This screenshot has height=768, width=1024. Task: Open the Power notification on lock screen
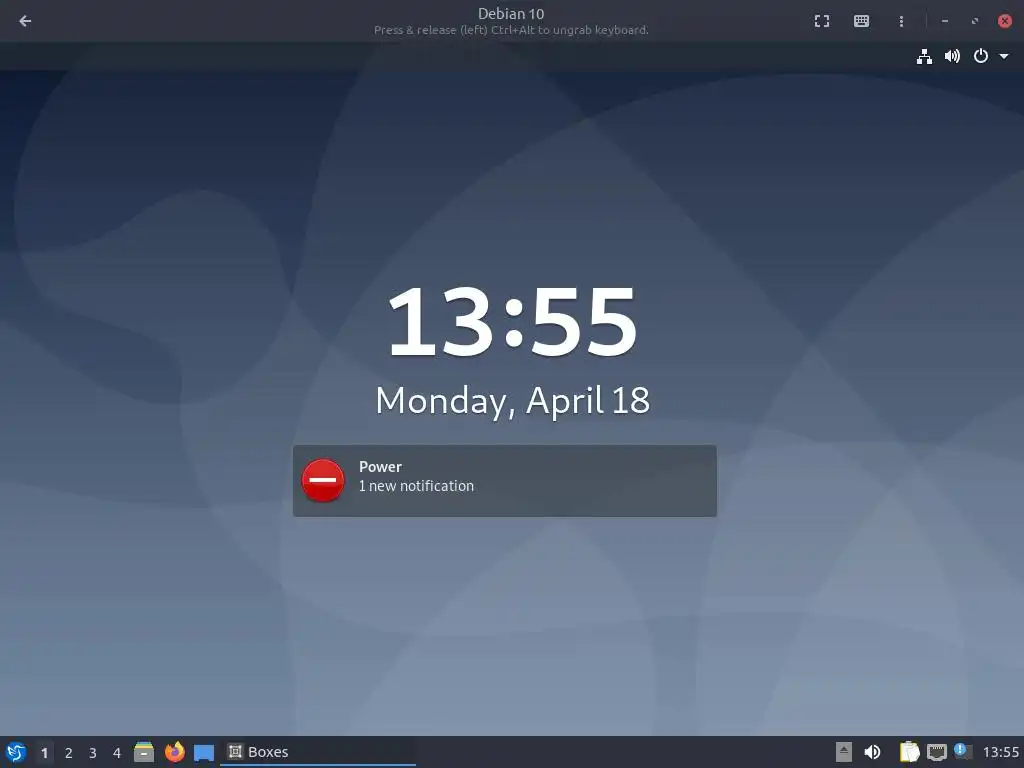pyautogui.click(x=504, y=481)
